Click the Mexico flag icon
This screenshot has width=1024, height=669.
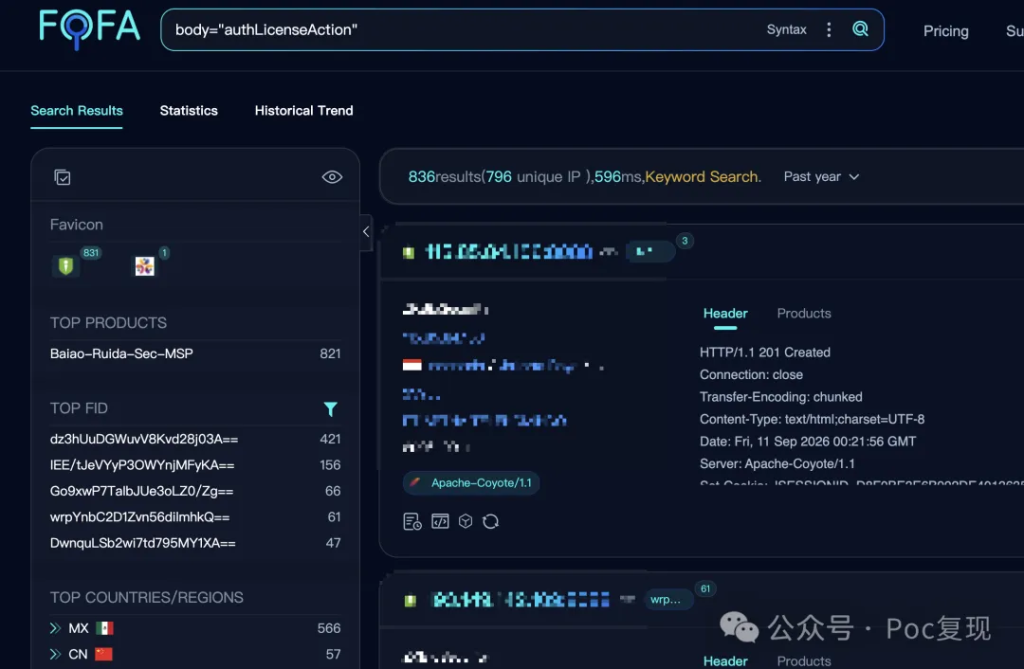tap(104, 628)
